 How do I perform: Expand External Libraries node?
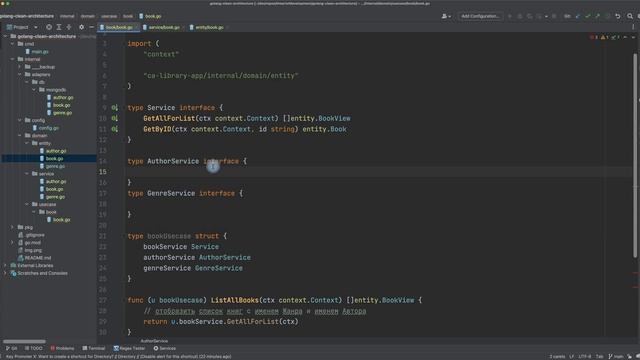tap(5, 265)
